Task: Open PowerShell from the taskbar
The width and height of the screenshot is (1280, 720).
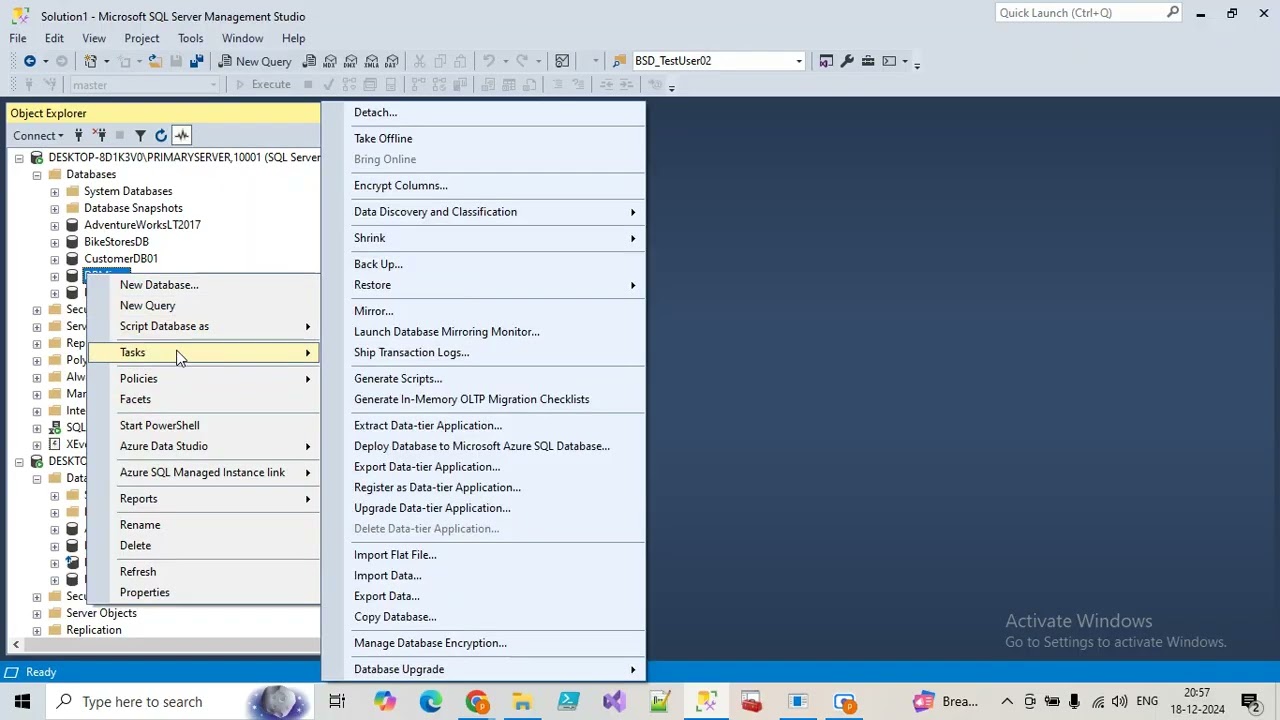Action: 568,701
